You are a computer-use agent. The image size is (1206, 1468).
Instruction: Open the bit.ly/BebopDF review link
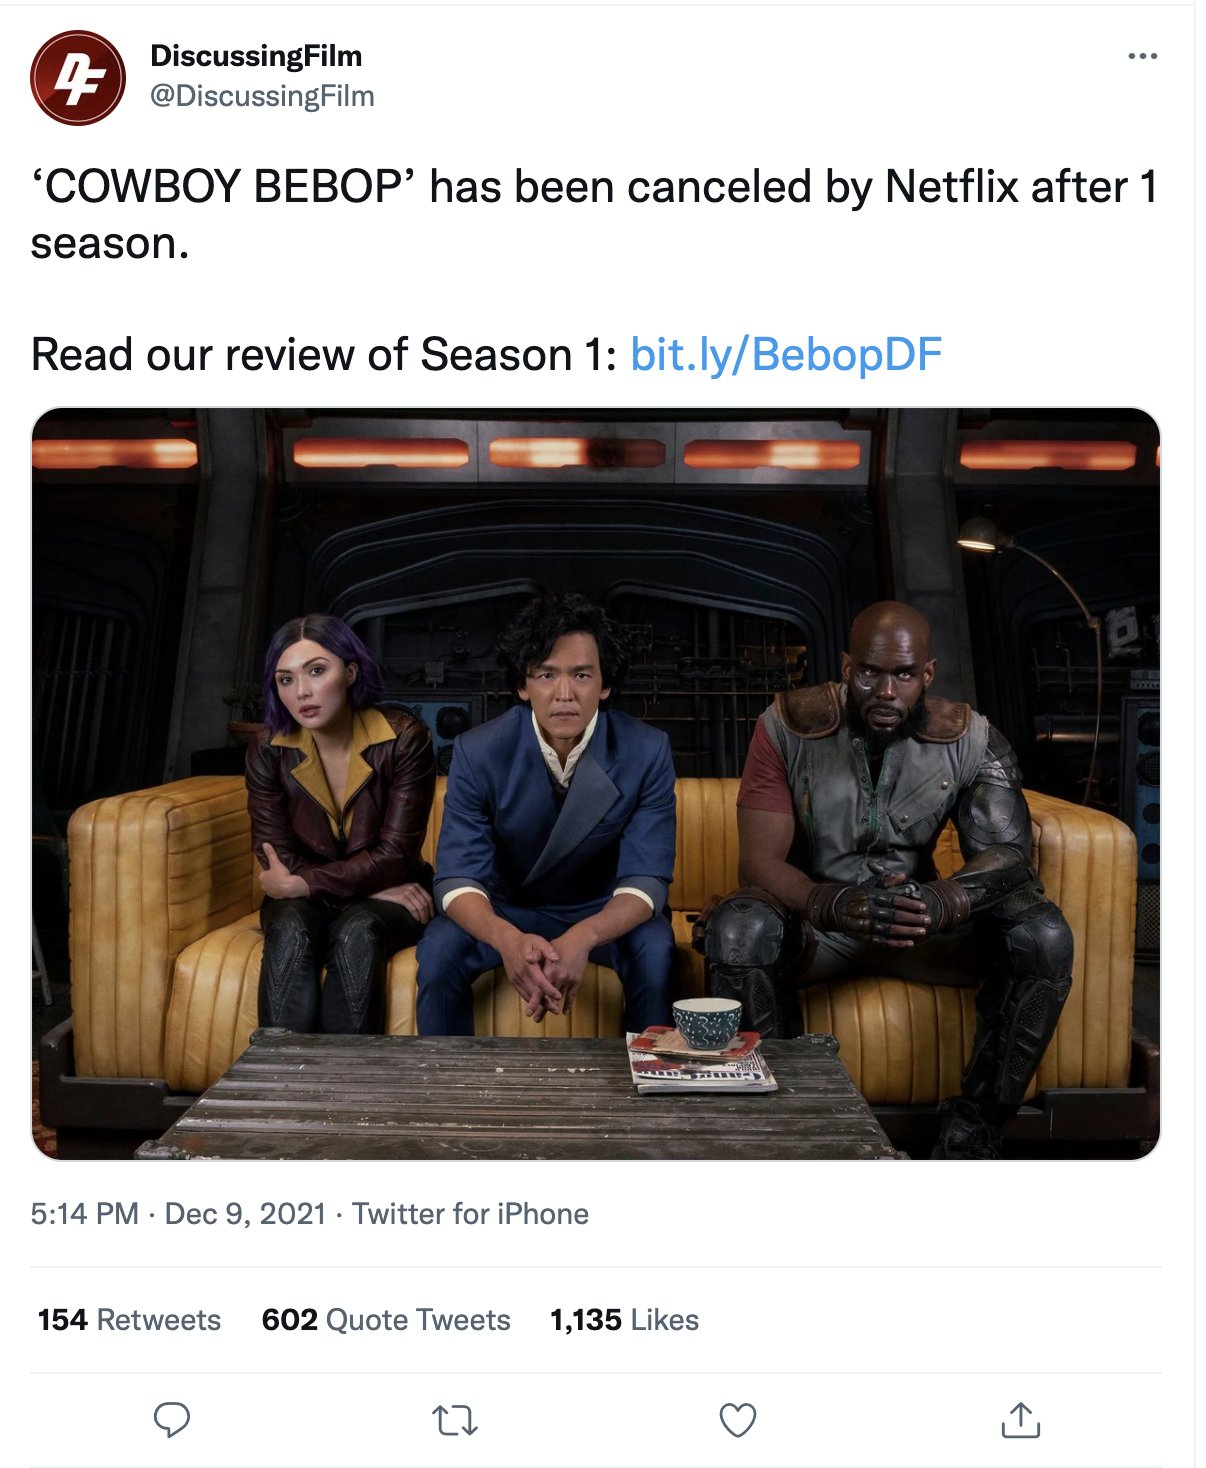[x=786, y=354]
